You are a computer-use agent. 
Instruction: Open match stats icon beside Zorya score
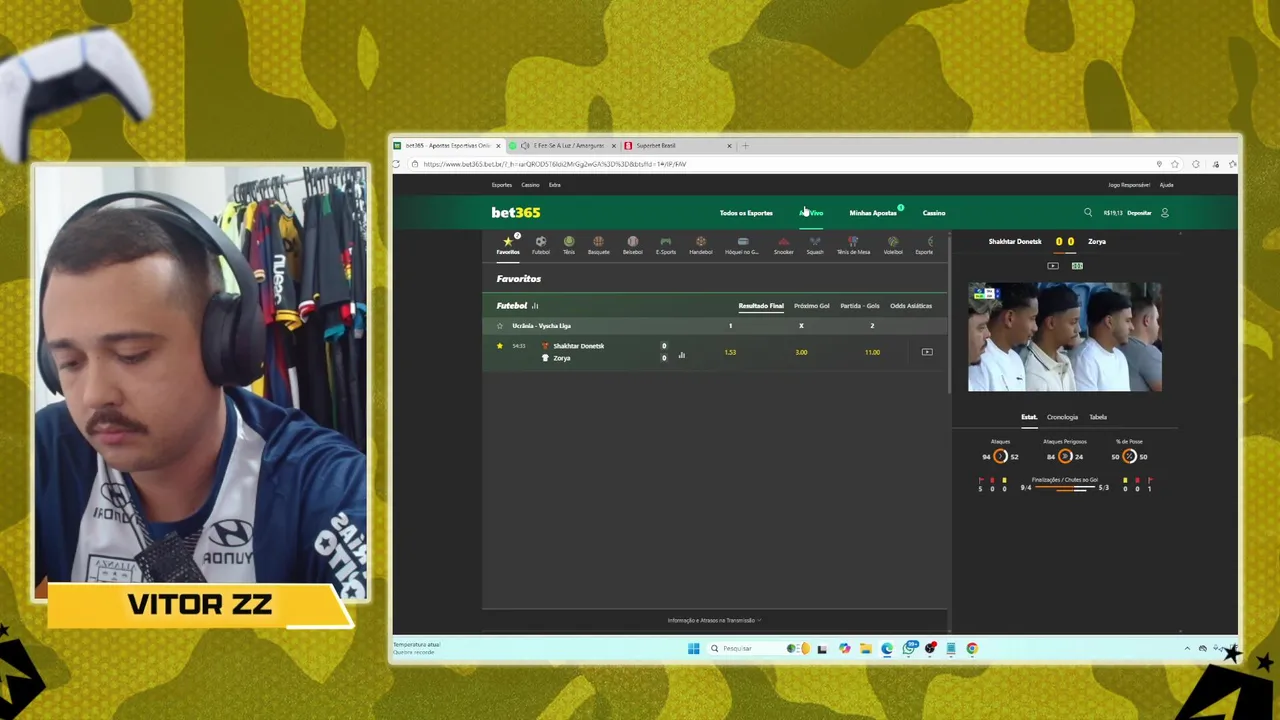[x=682, y=355]
